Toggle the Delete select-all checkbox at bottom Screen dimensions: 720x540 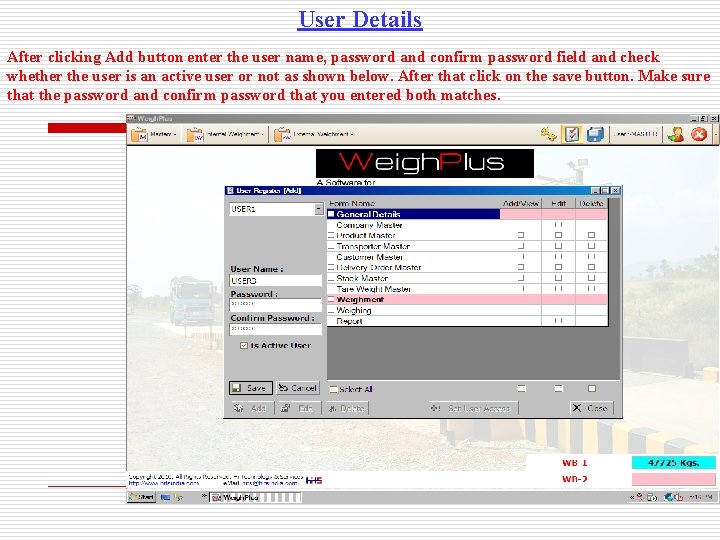tap(591, 388)
